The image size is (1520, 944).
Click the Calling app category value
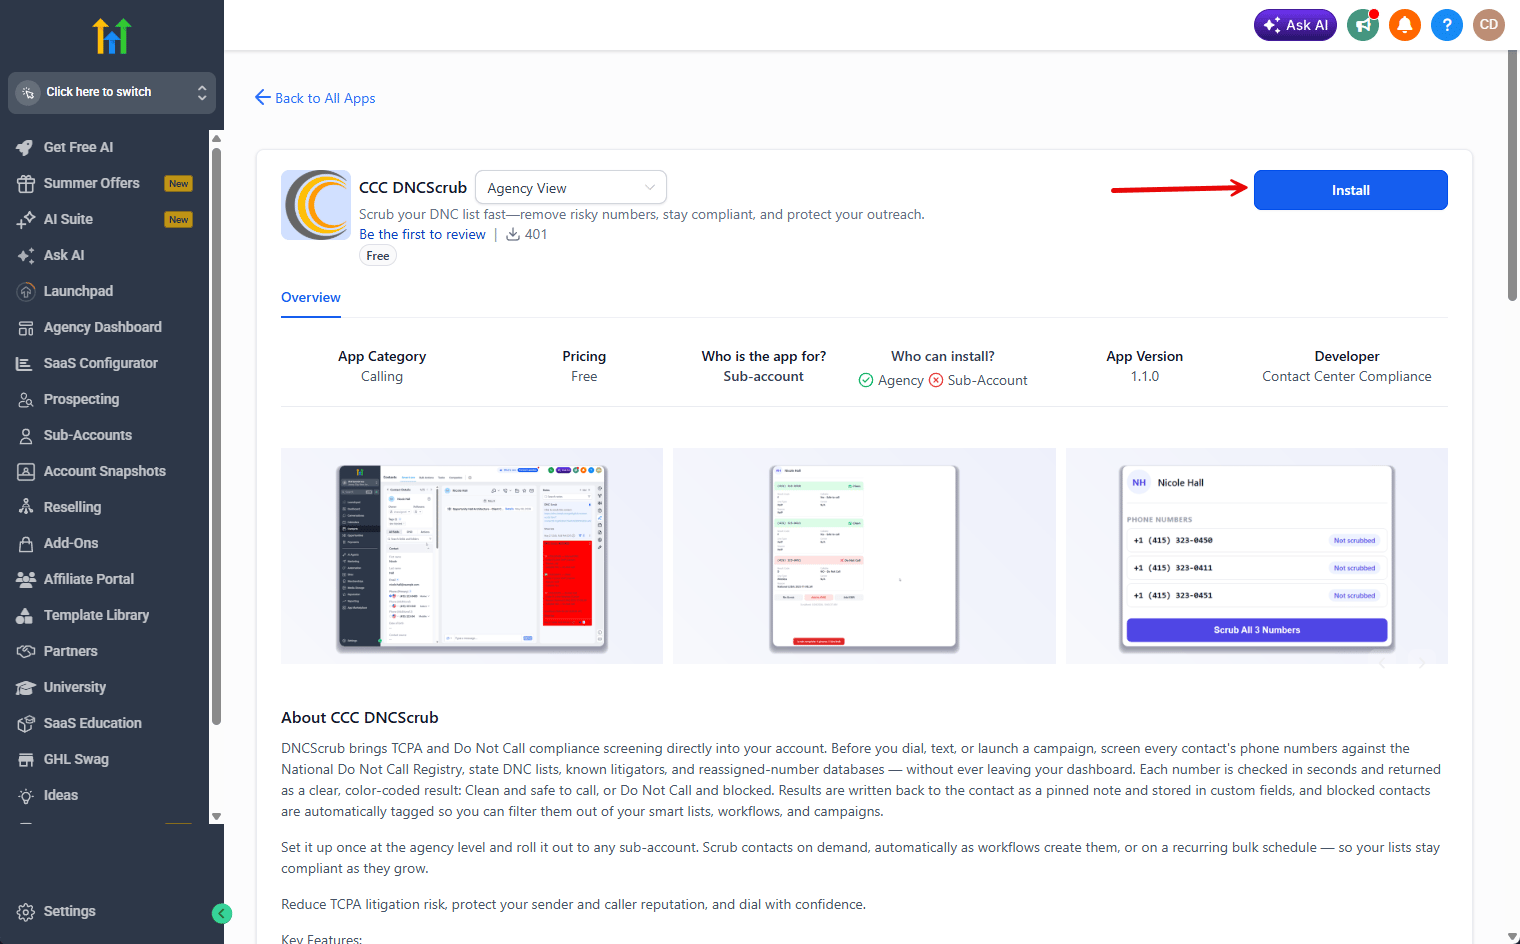(x=382, y=377)
